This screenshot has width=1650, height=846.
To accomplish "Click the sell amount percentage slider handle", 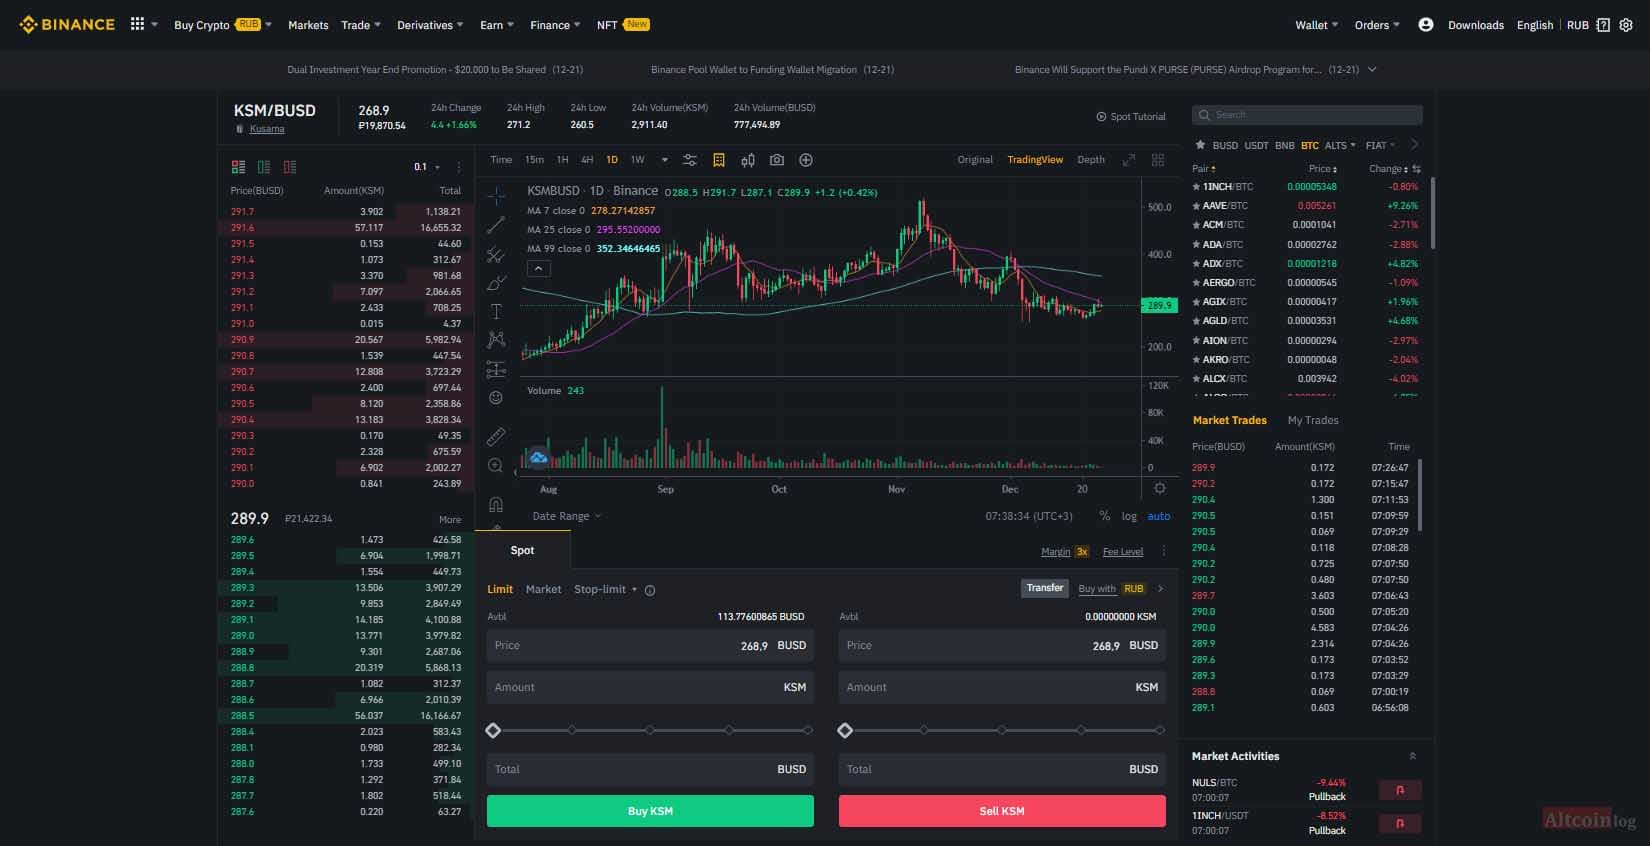I will 845,730.
